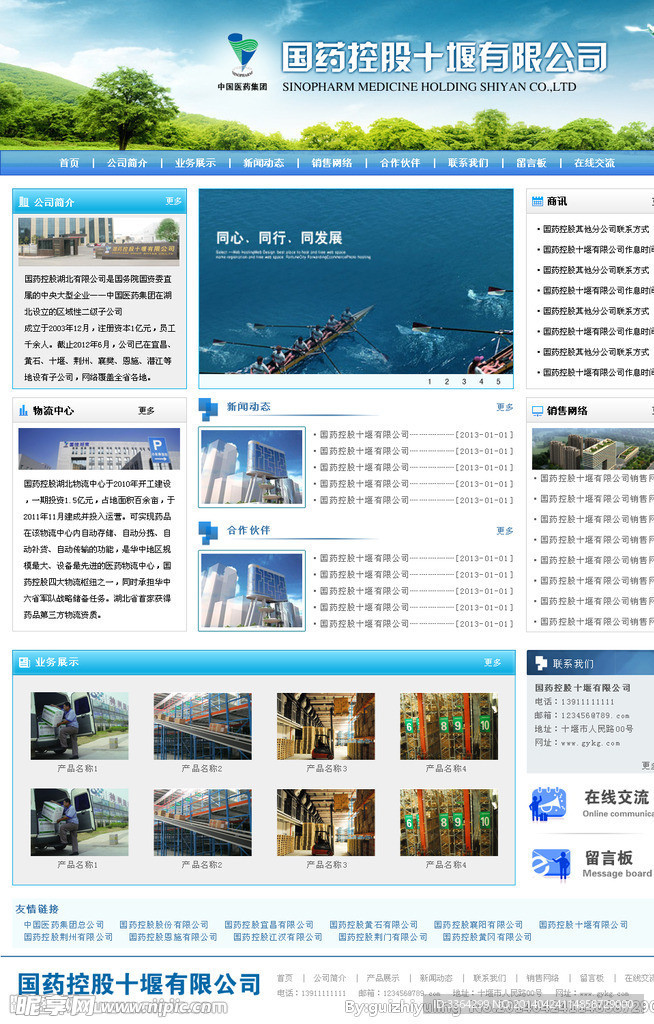Click footer link 新闻动态

(x=436, y=978)
